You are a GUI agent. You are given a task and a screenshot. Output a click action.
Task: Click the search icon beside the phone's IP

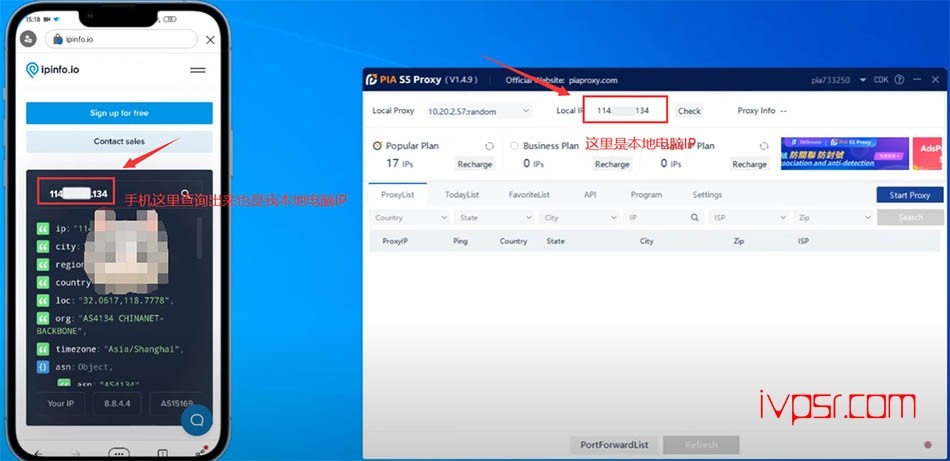pyautogui.click(x=185, y=193)
